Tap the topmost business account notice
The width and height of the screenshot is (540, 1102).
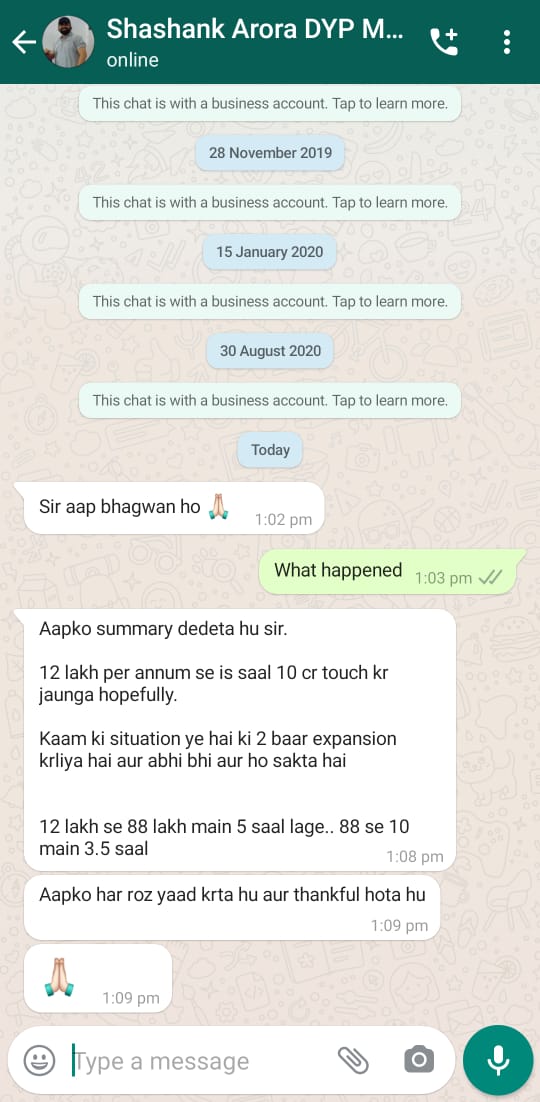270,103
